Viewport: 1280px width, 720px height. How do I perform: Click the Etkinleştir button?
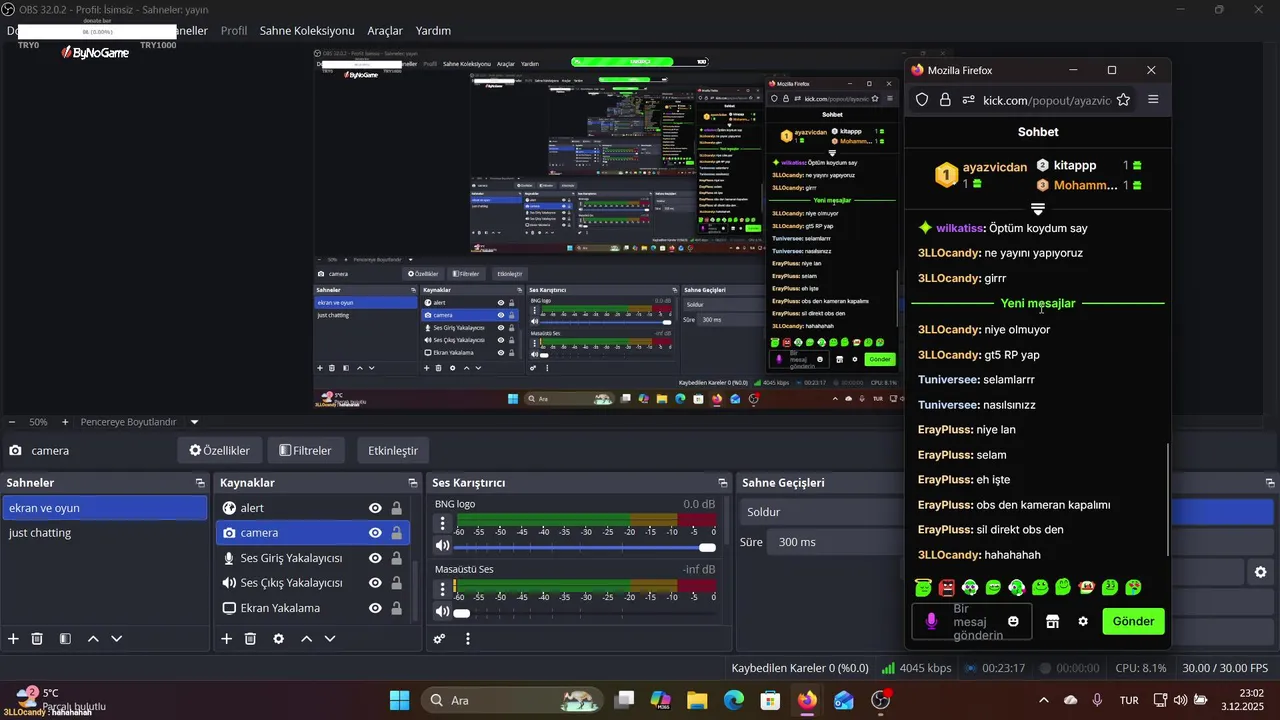pyautogui.click(x=393, y=451)
